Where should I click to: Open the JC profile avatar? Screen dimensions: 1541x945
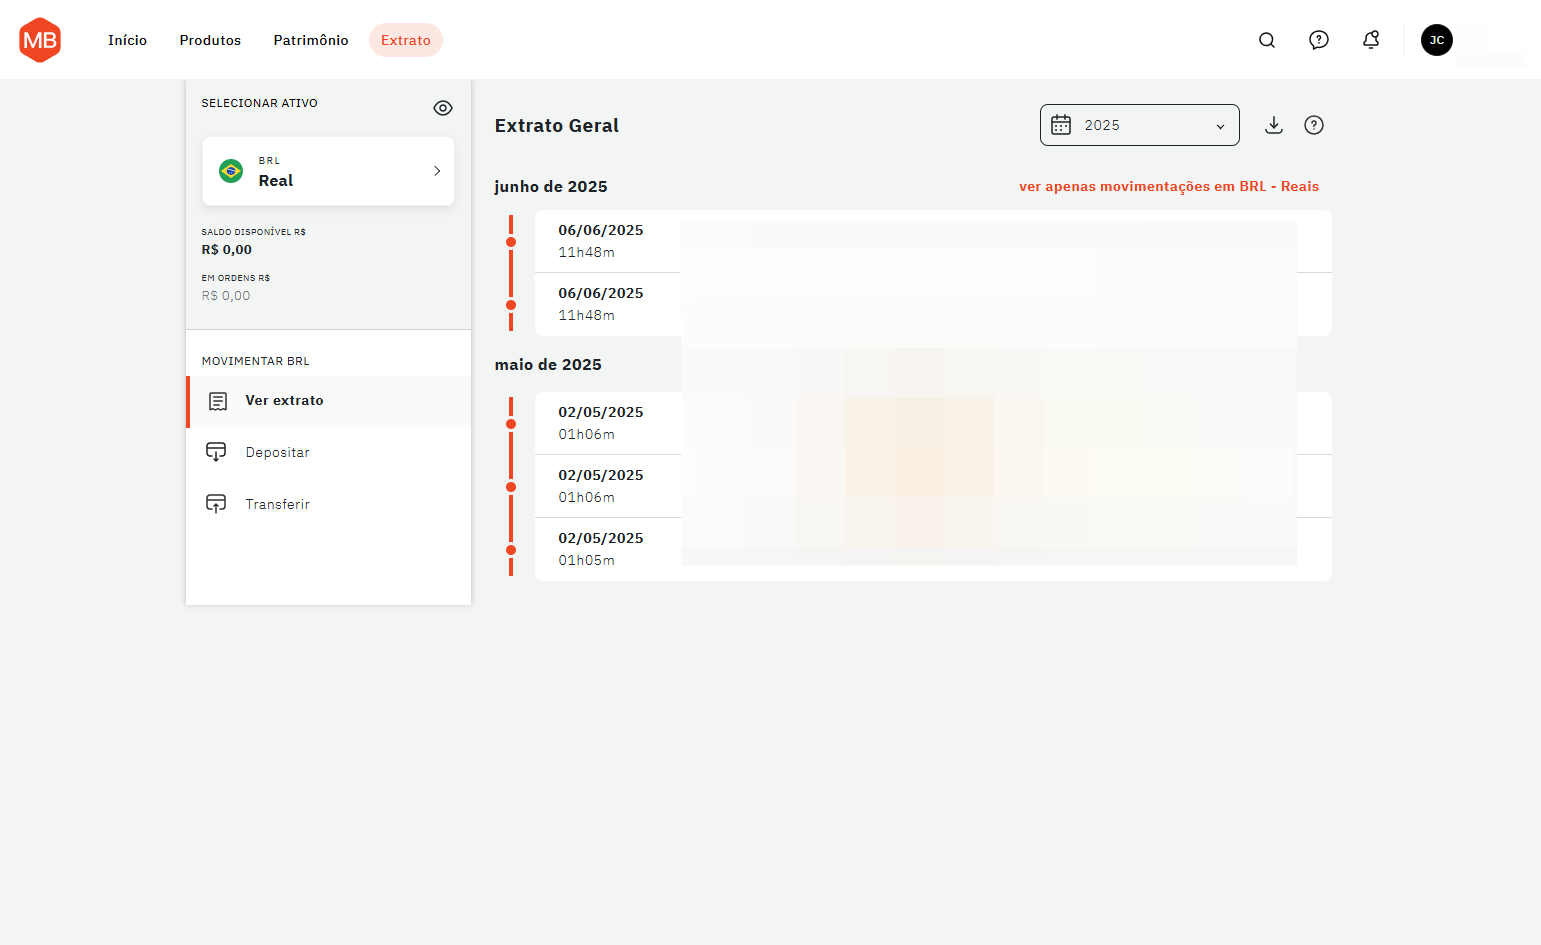coord(1437,40)
